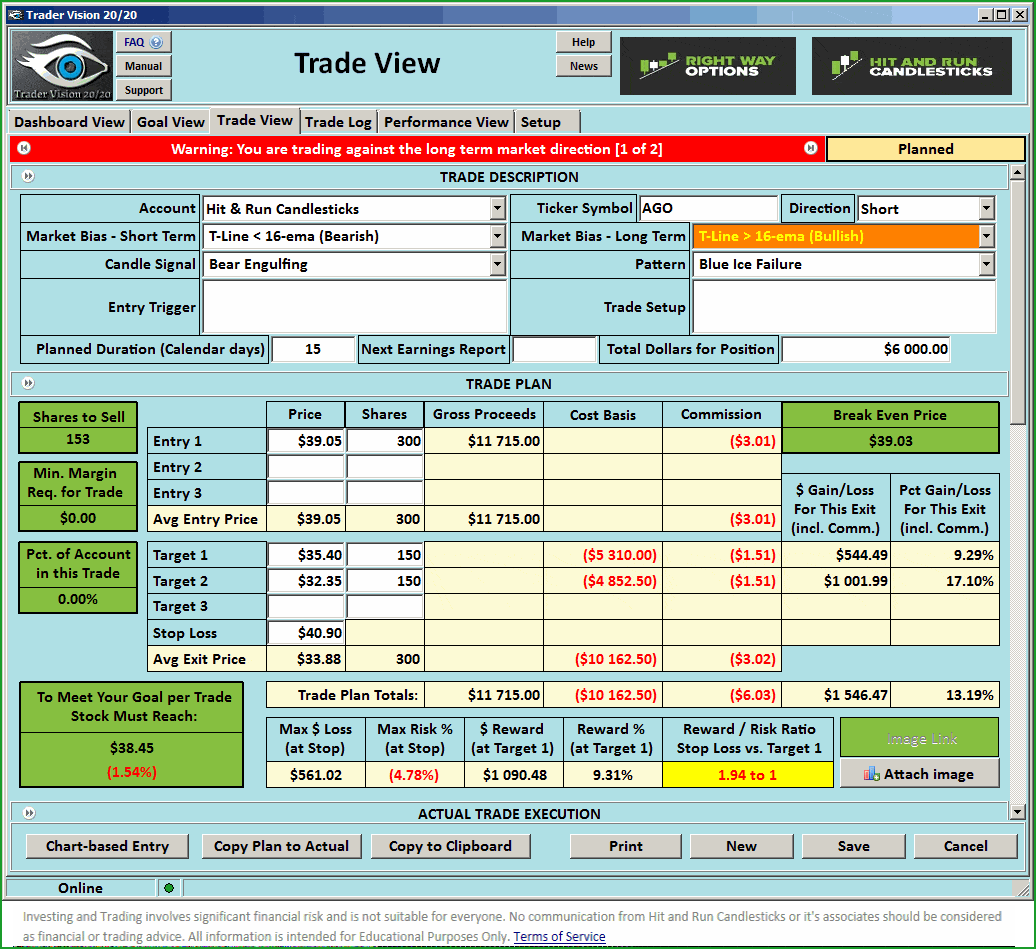Click the Planned Duration field
Screen dimensions: 1036x949
[313, 349]
